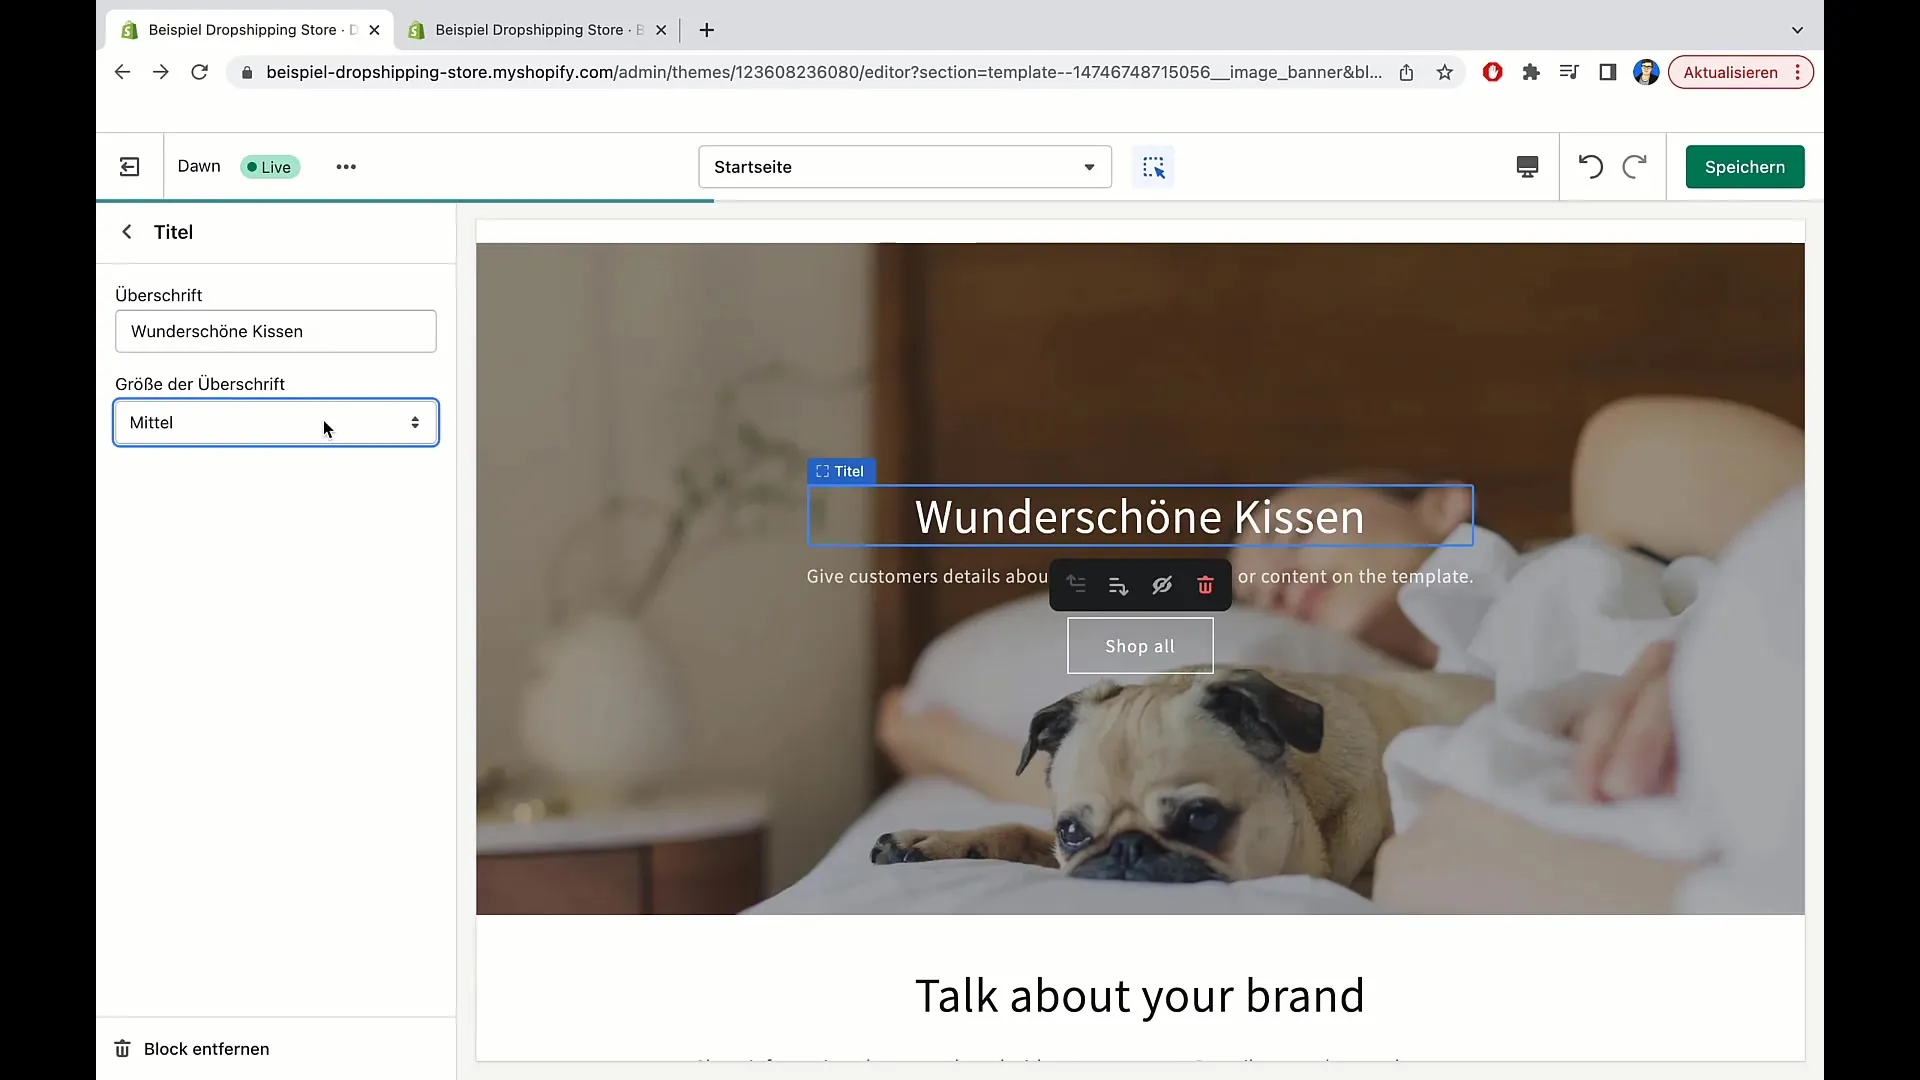Open the Dawn theme options menu
This screenshot has height=1080, width=1920.
tap(347, 166)
